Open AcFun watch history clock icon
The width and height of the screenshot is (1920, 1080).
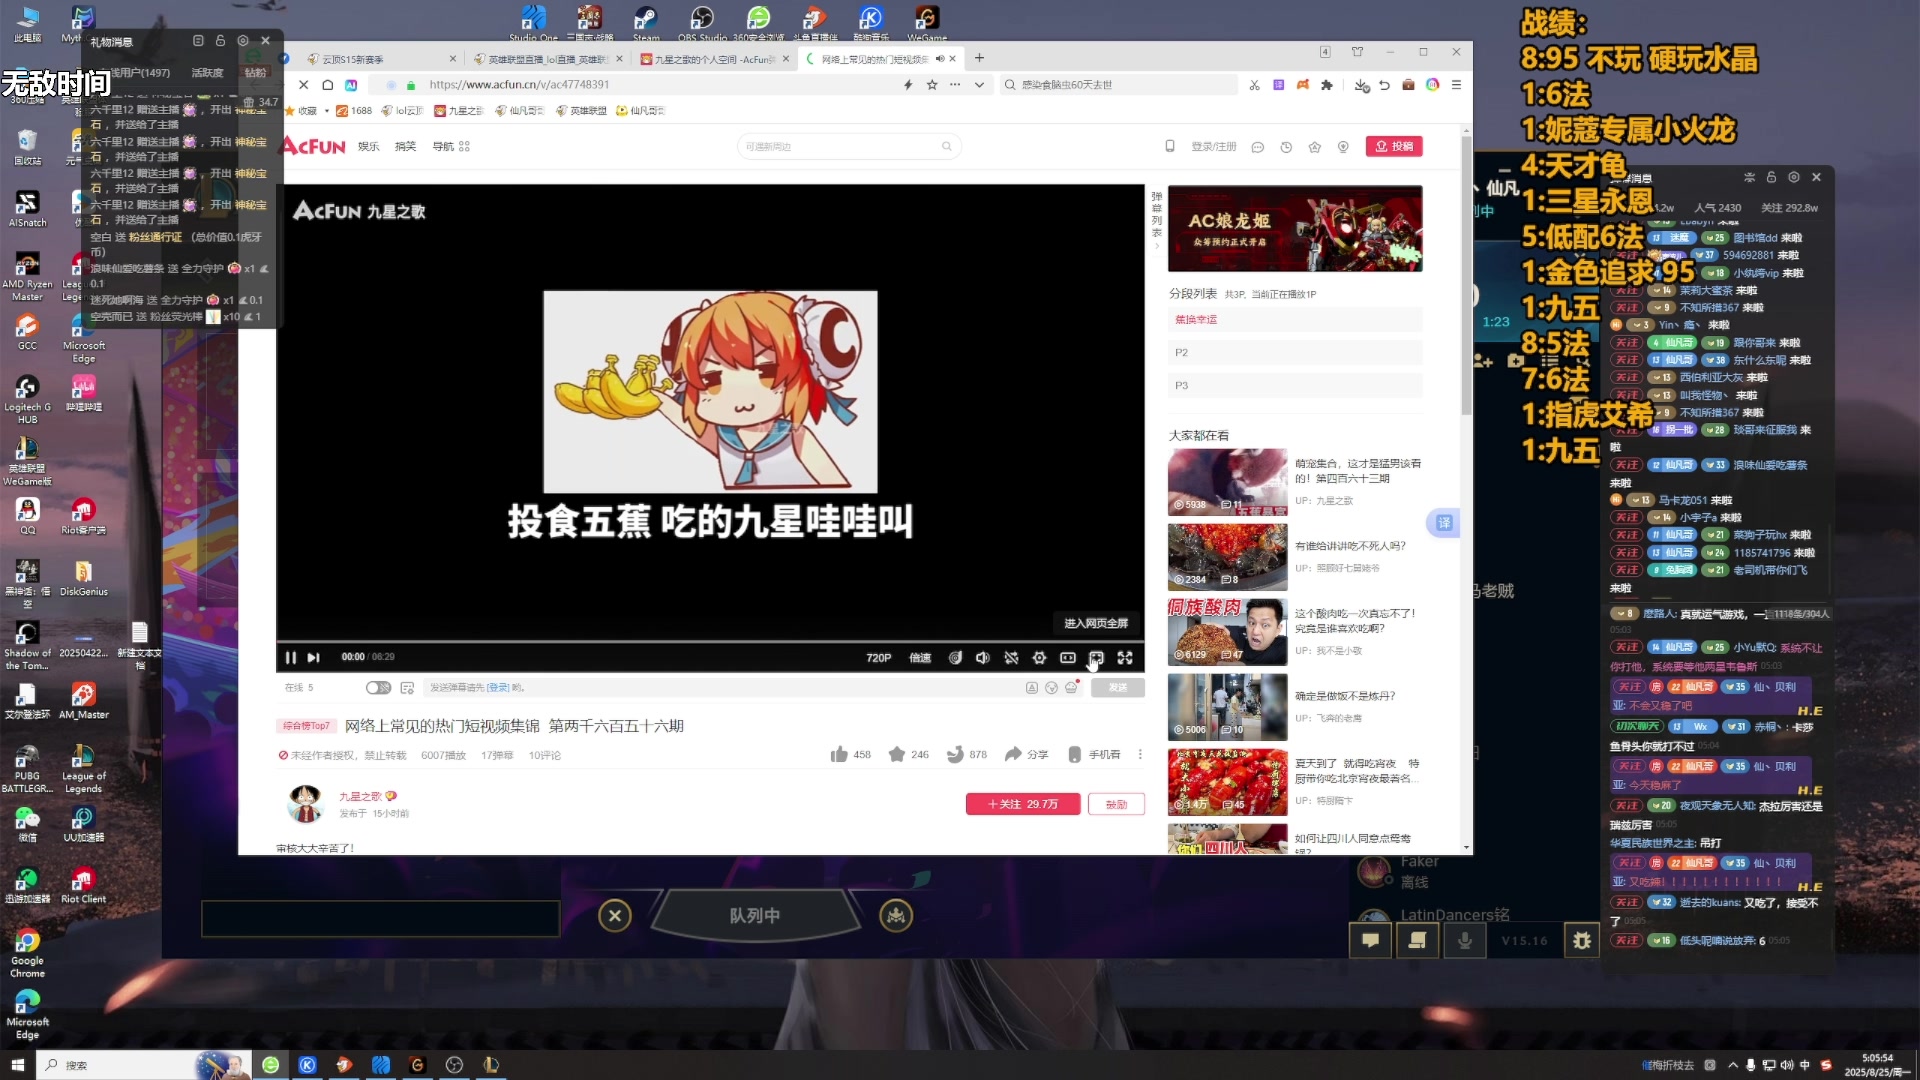click(x=1286, y=147)
